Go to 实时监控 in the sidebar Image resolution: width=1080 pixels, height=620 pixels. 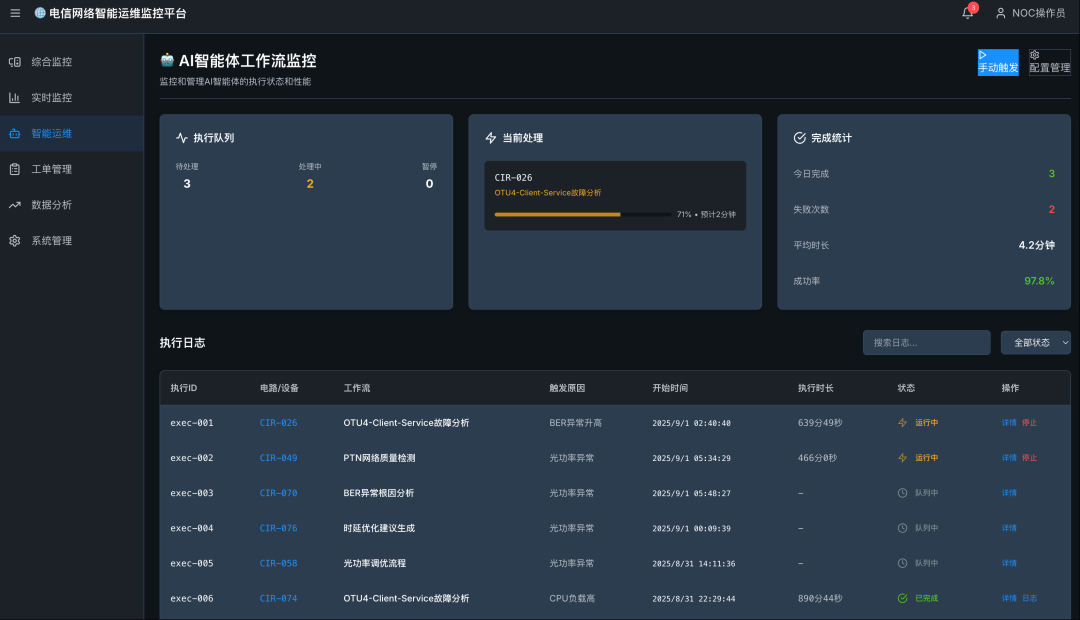pyautogui.click(x=72, y=98)
